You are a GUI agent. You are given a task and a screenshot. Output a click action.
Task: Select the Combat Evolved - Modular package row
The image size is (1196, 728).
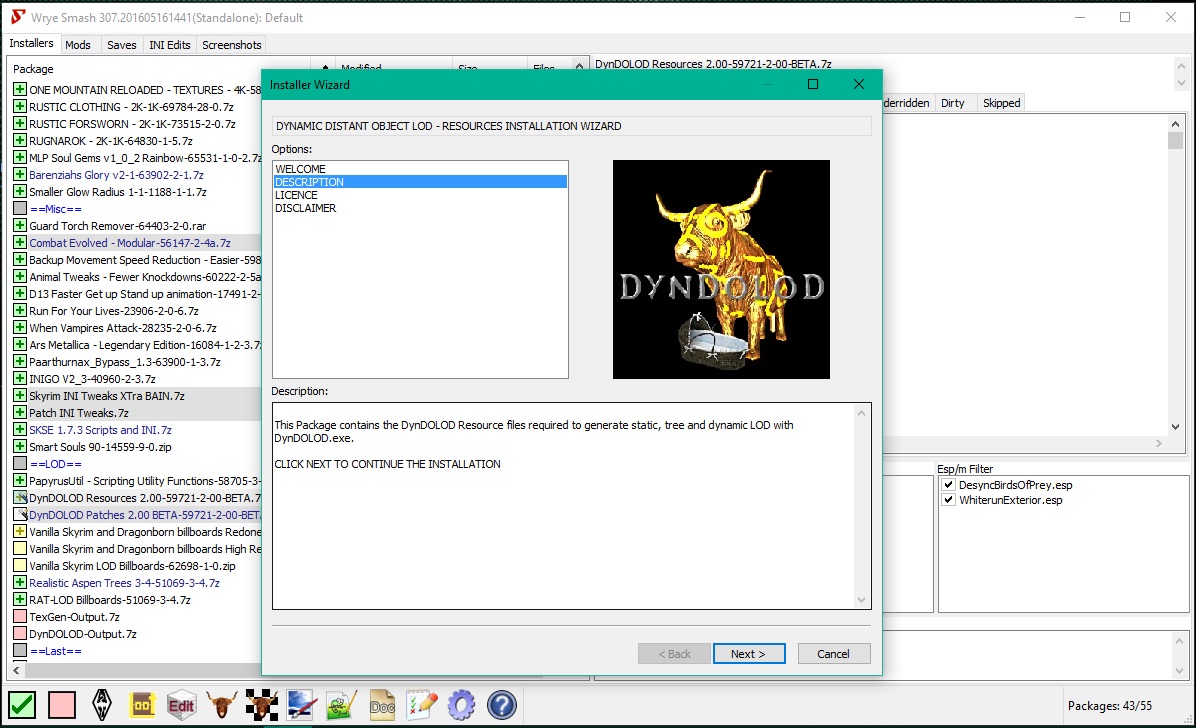click(137, 243)
